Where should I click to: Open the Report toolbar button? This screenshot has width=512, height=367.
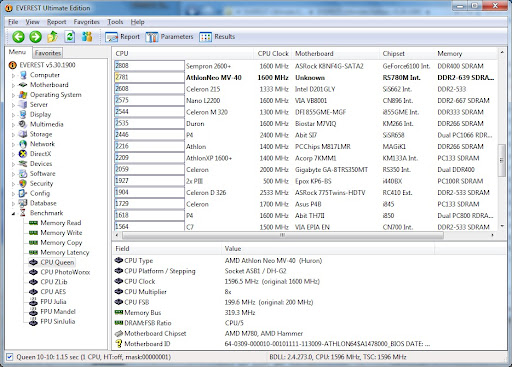(x=122, y=37)
